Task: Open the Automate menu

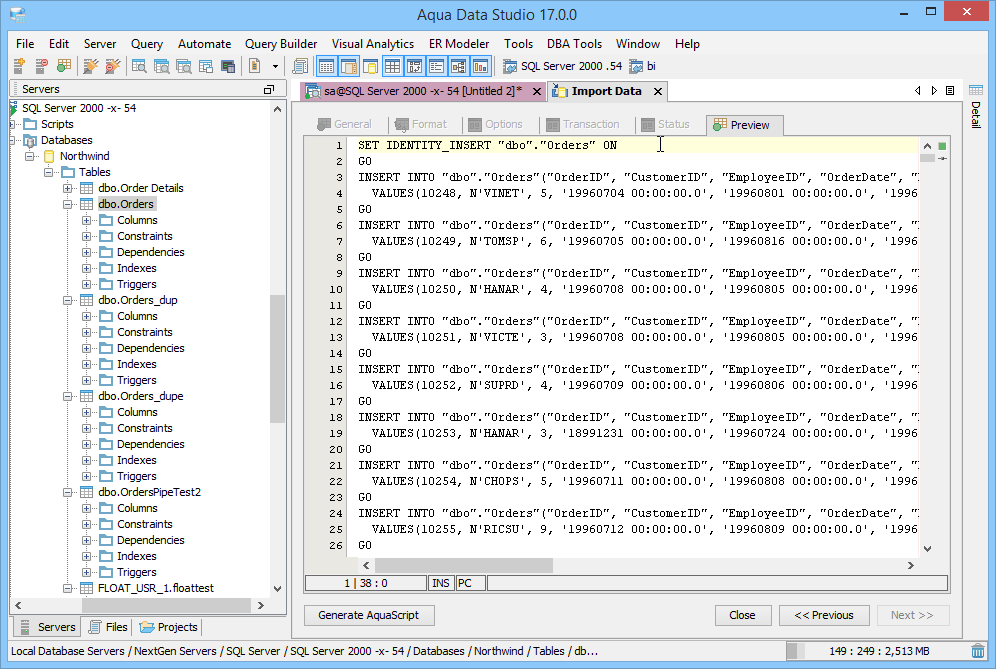Action: pyautogui.click(x=205, y=44)
